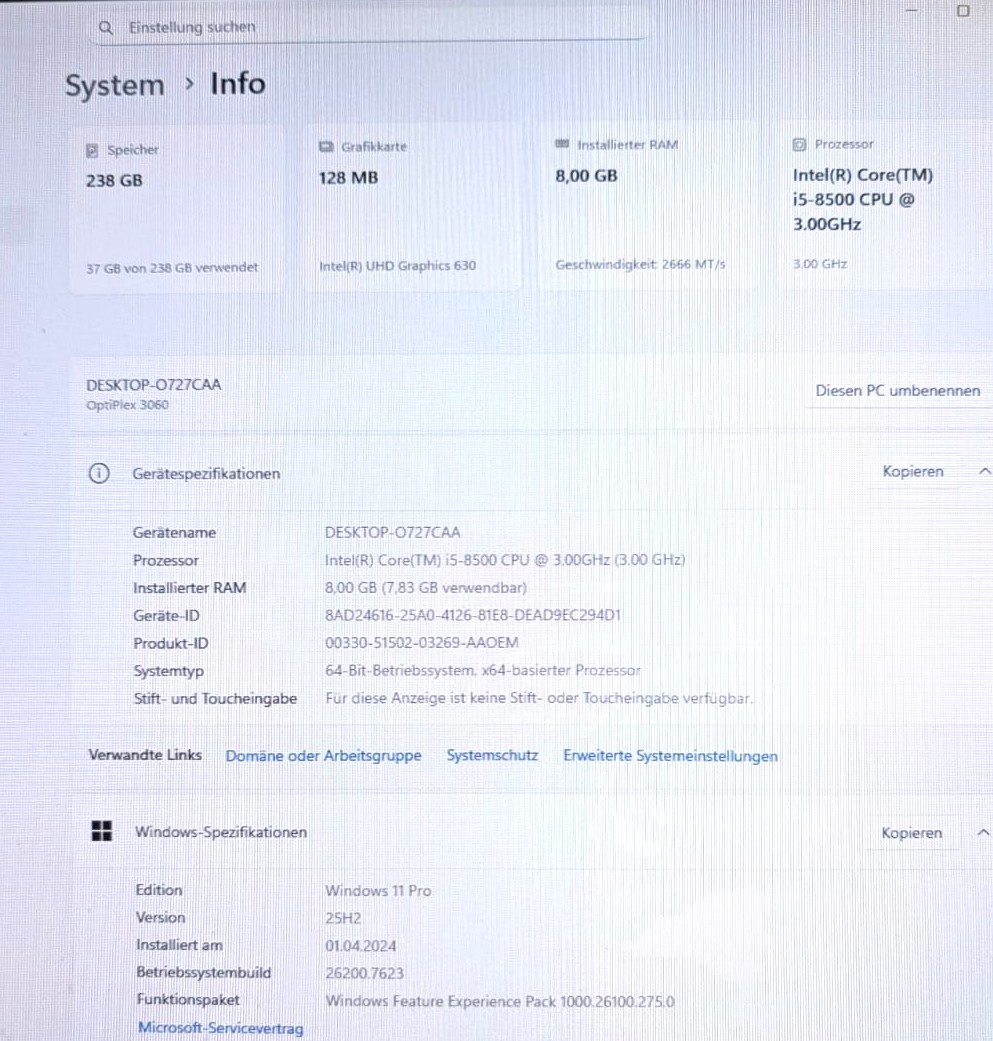Click the 'OptiPlex 3060' model text
Image resolution: width=993 pixels, height=1041 pixels.
coord(127,405)
